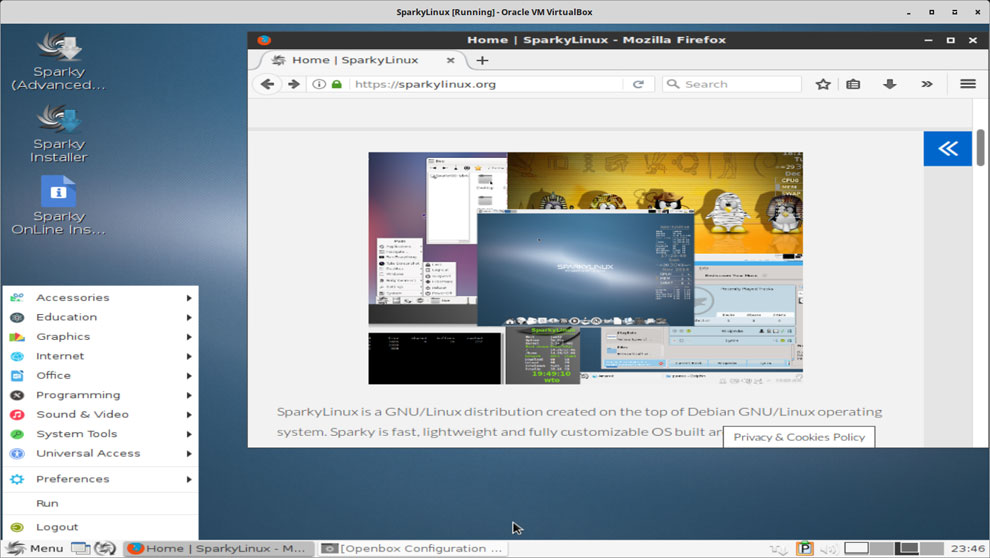Open Sound & Video submenu arrow

189,415
